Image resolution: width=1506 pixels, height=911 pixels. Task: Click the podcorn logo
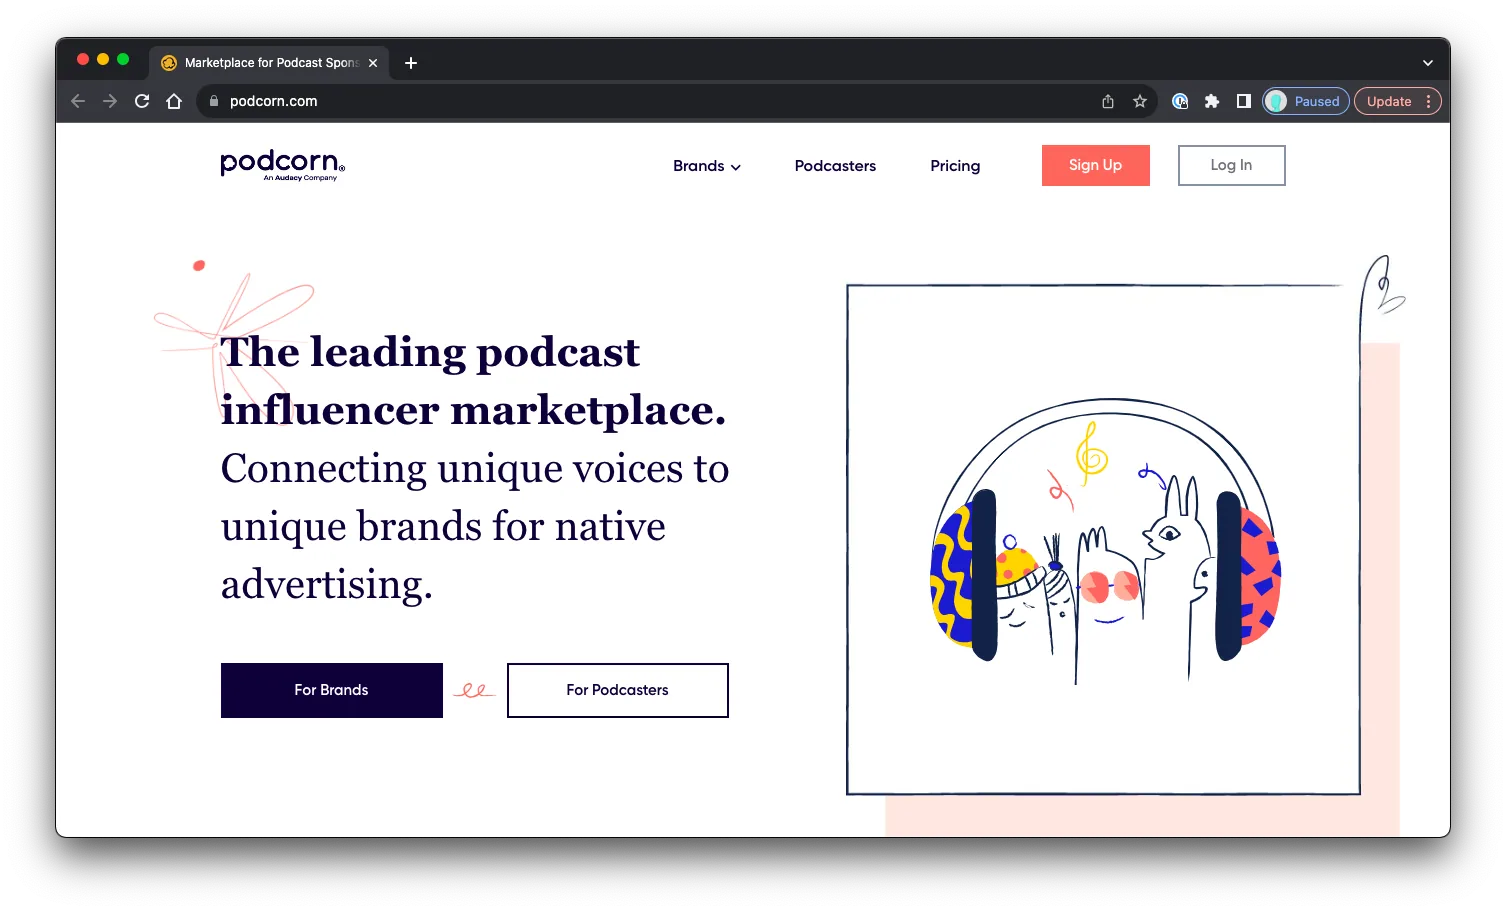283,165
